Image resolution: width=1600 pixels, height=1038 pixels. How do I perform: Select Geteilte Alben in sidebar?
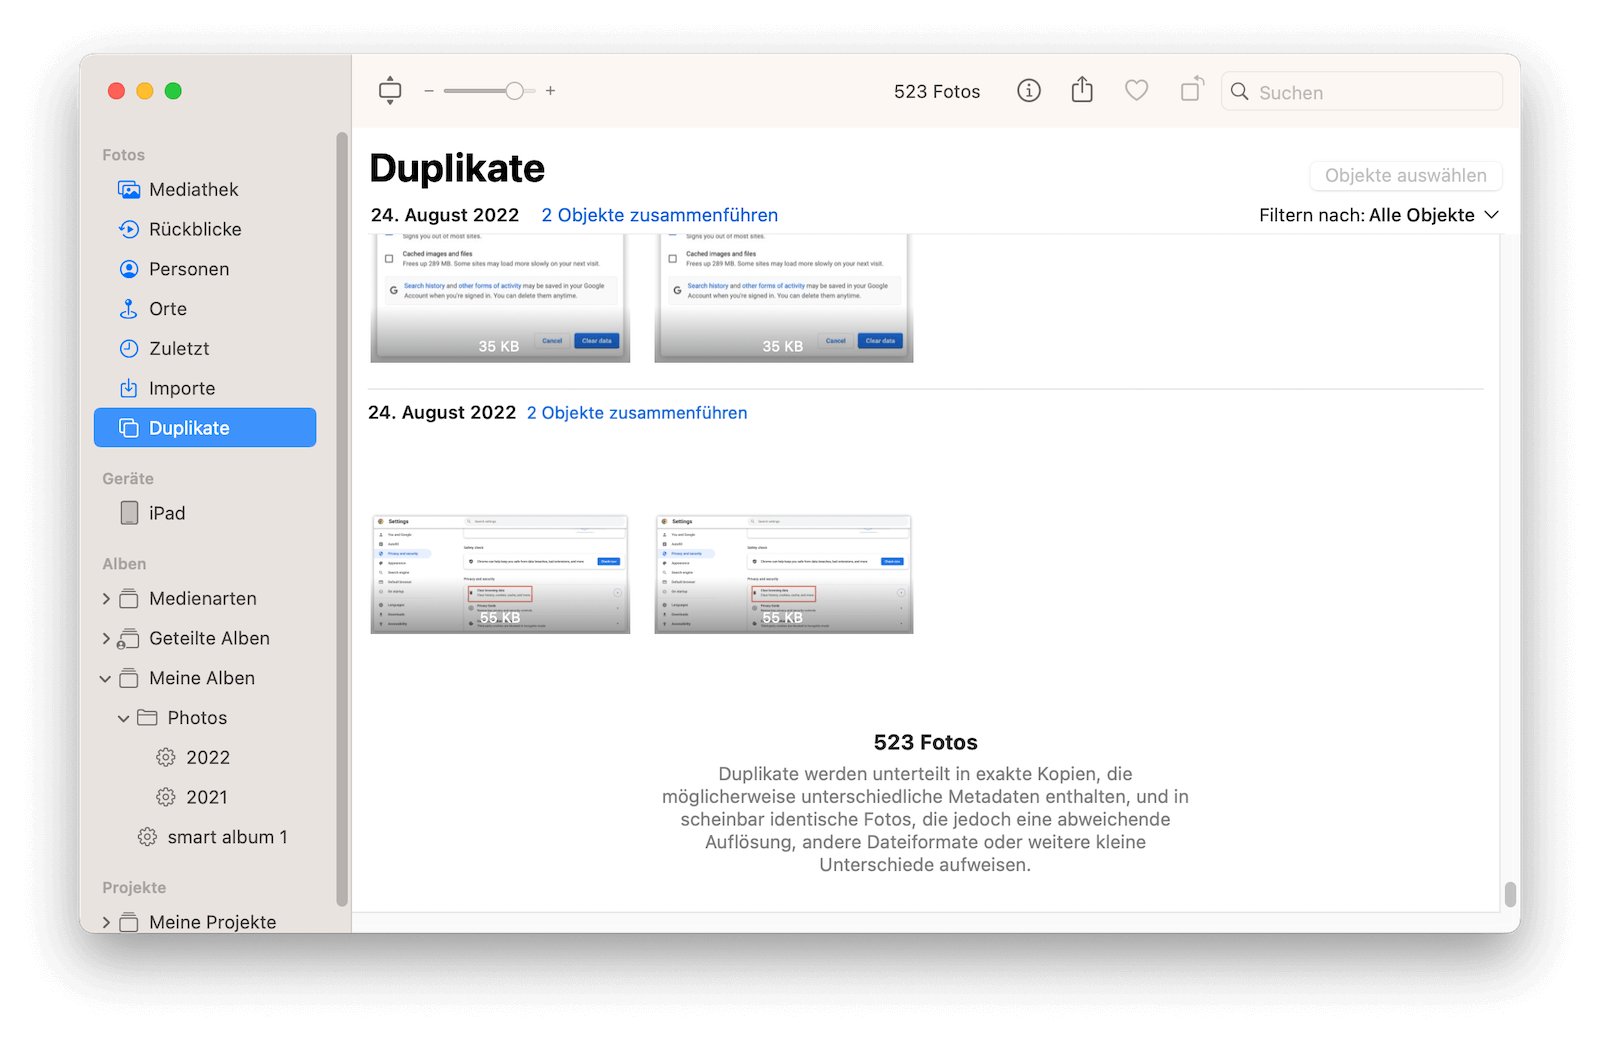205,639
